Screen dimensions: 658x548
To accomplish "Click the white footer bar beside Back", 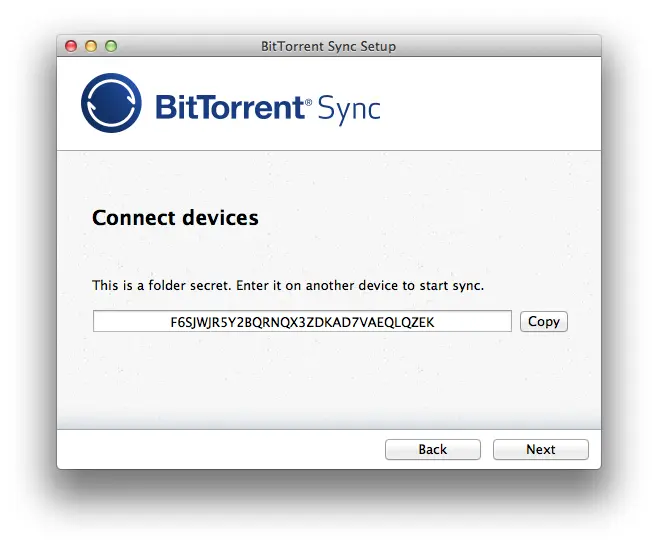I will 218,449.
